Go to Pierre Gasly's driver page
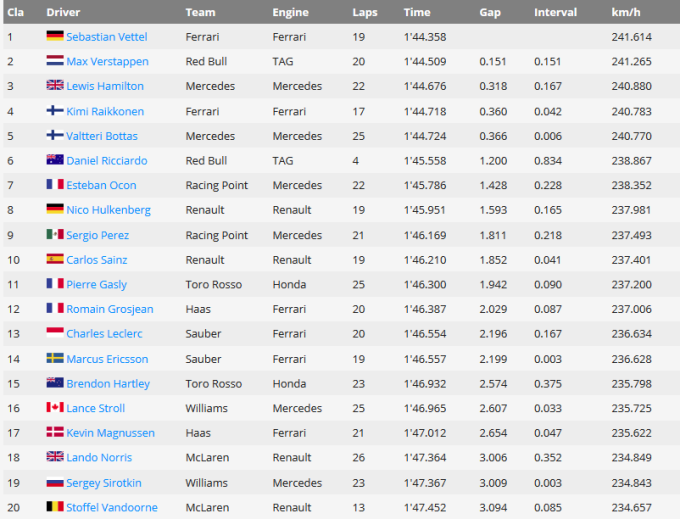Screen dimensions: 680x519 (96, 285)
